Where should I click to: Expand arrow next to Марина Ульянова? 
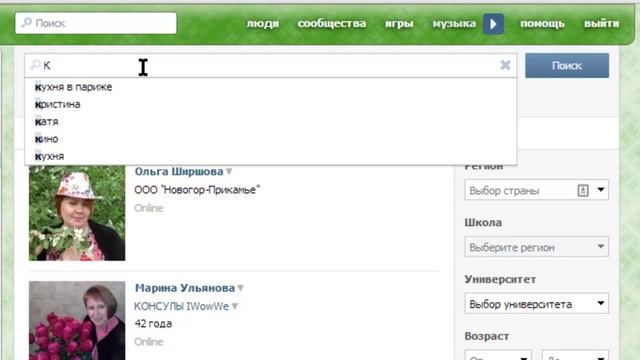pyautogui.click(x=240, y=288)
